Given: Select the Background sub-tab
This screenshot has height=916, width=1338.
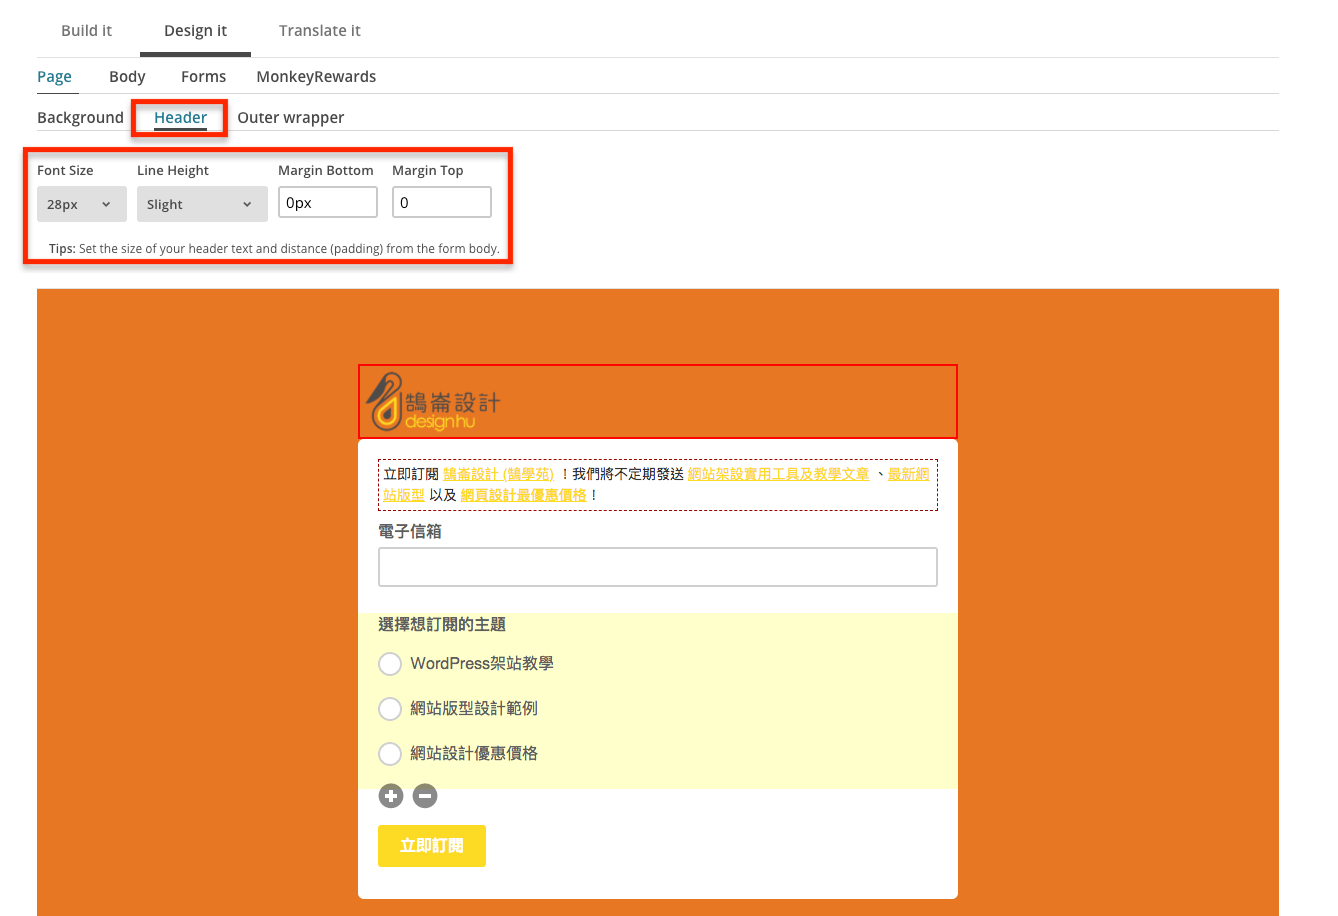Looking at the screenshot, I should [x=80, y=118].
